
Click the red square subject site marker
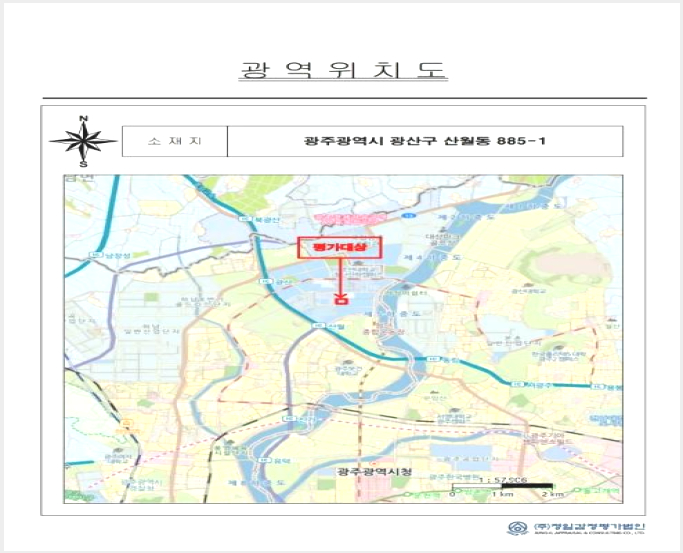click(340, 300)
